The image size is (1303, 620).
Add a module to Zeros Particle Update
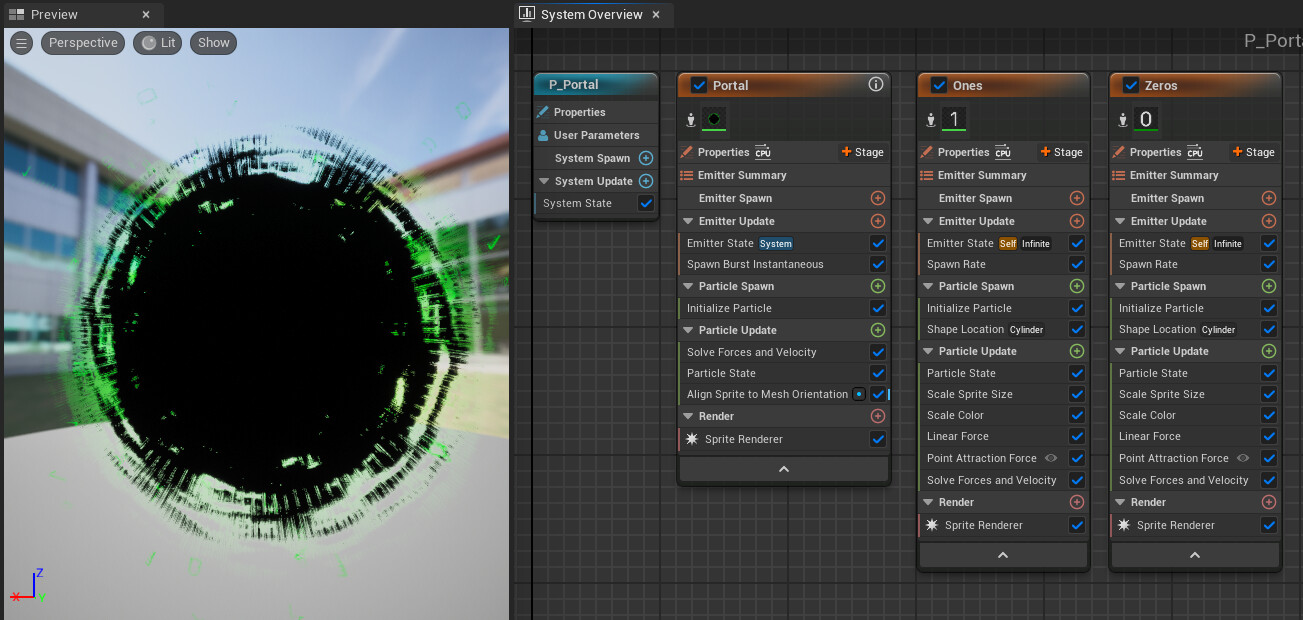click(x=1269, y=351)
